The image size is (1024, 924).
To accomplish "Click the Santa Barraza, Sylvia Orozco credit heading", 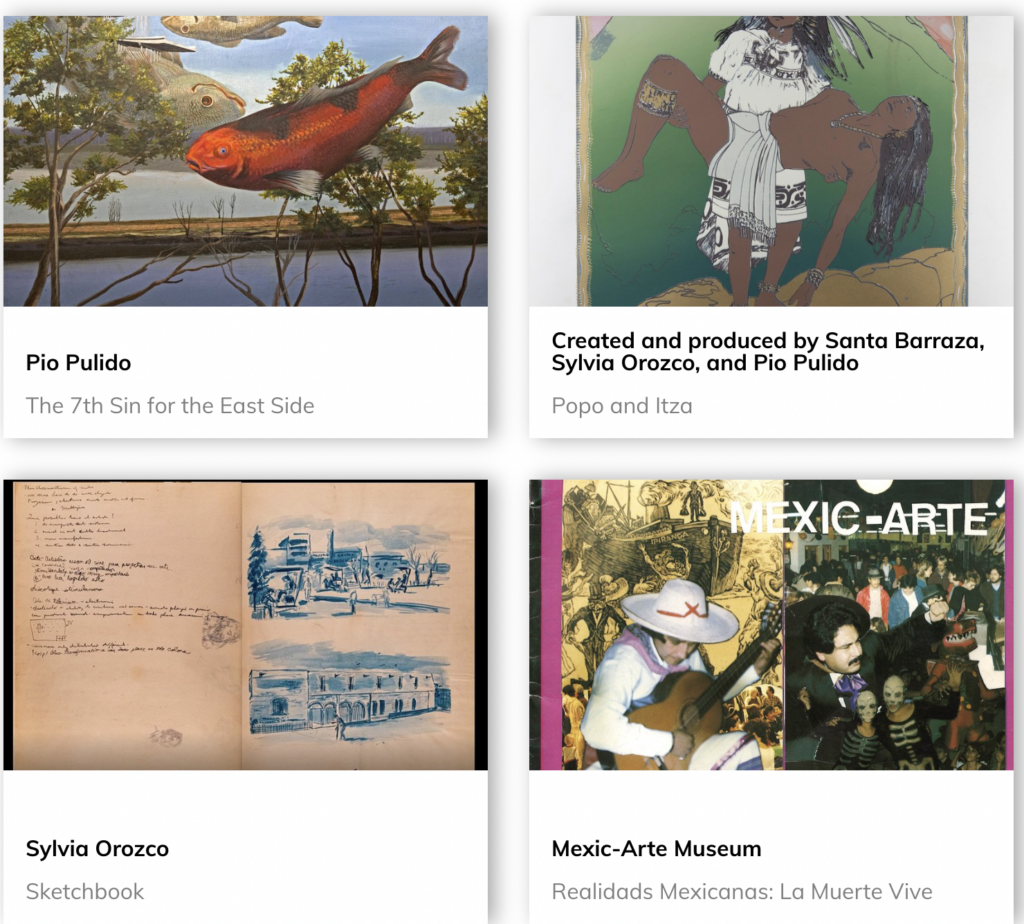I will 767,351.
